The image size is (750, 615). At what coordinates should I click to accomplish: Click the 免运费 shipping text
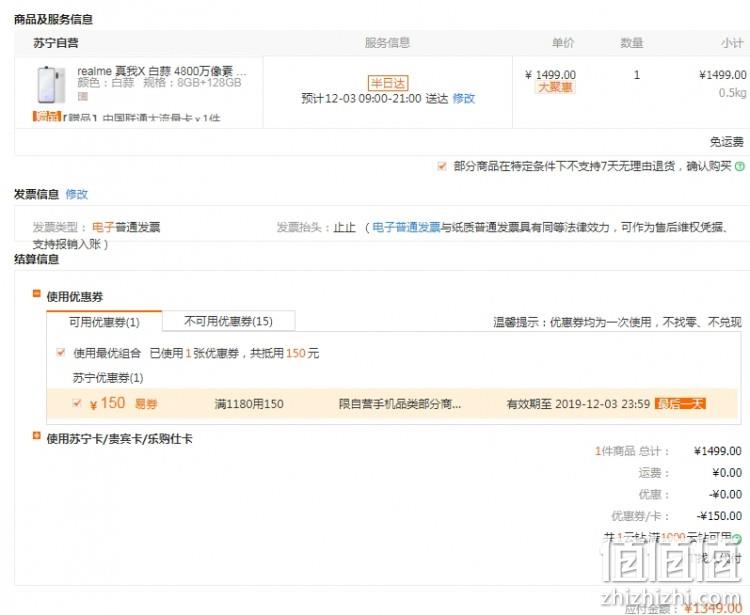tap(727, 142)
